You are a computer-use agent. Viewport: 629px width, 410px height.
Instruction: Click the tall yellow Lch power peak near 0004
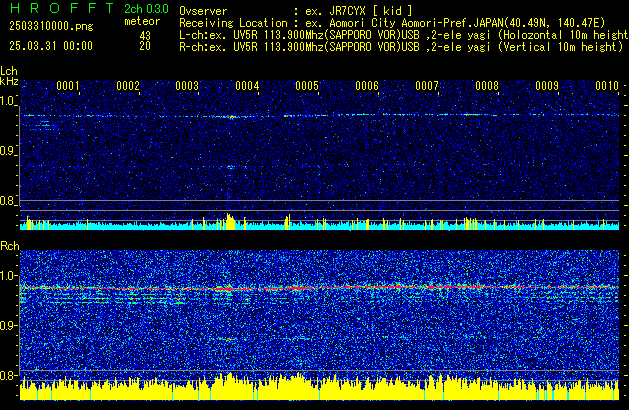230,222
